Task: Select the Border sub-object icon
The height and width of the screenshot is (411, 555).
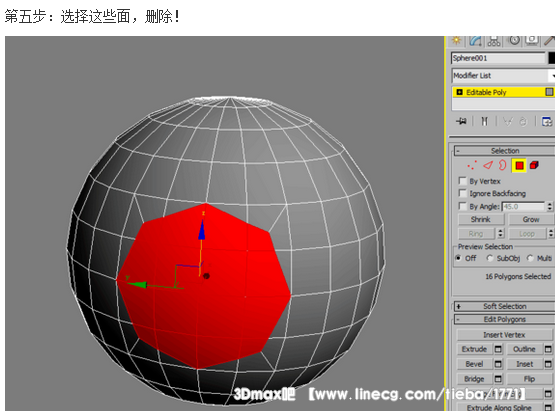Action: (x=502, y=165)
